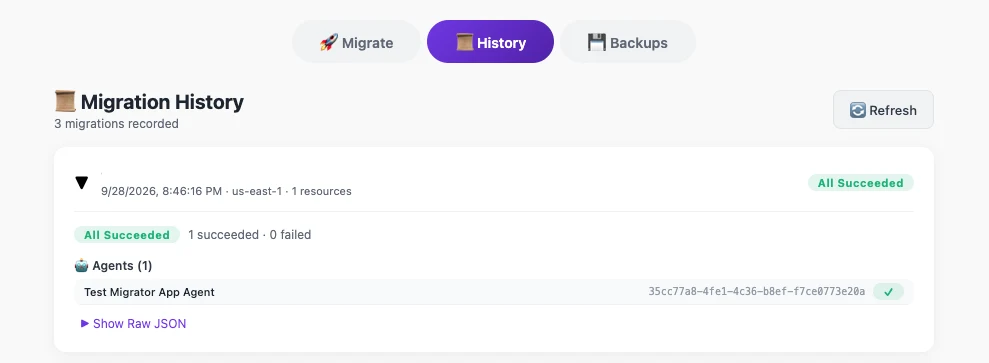
Task: Click the '1 succeeded · 0 failed' summary
Action: tap(250, 235)
